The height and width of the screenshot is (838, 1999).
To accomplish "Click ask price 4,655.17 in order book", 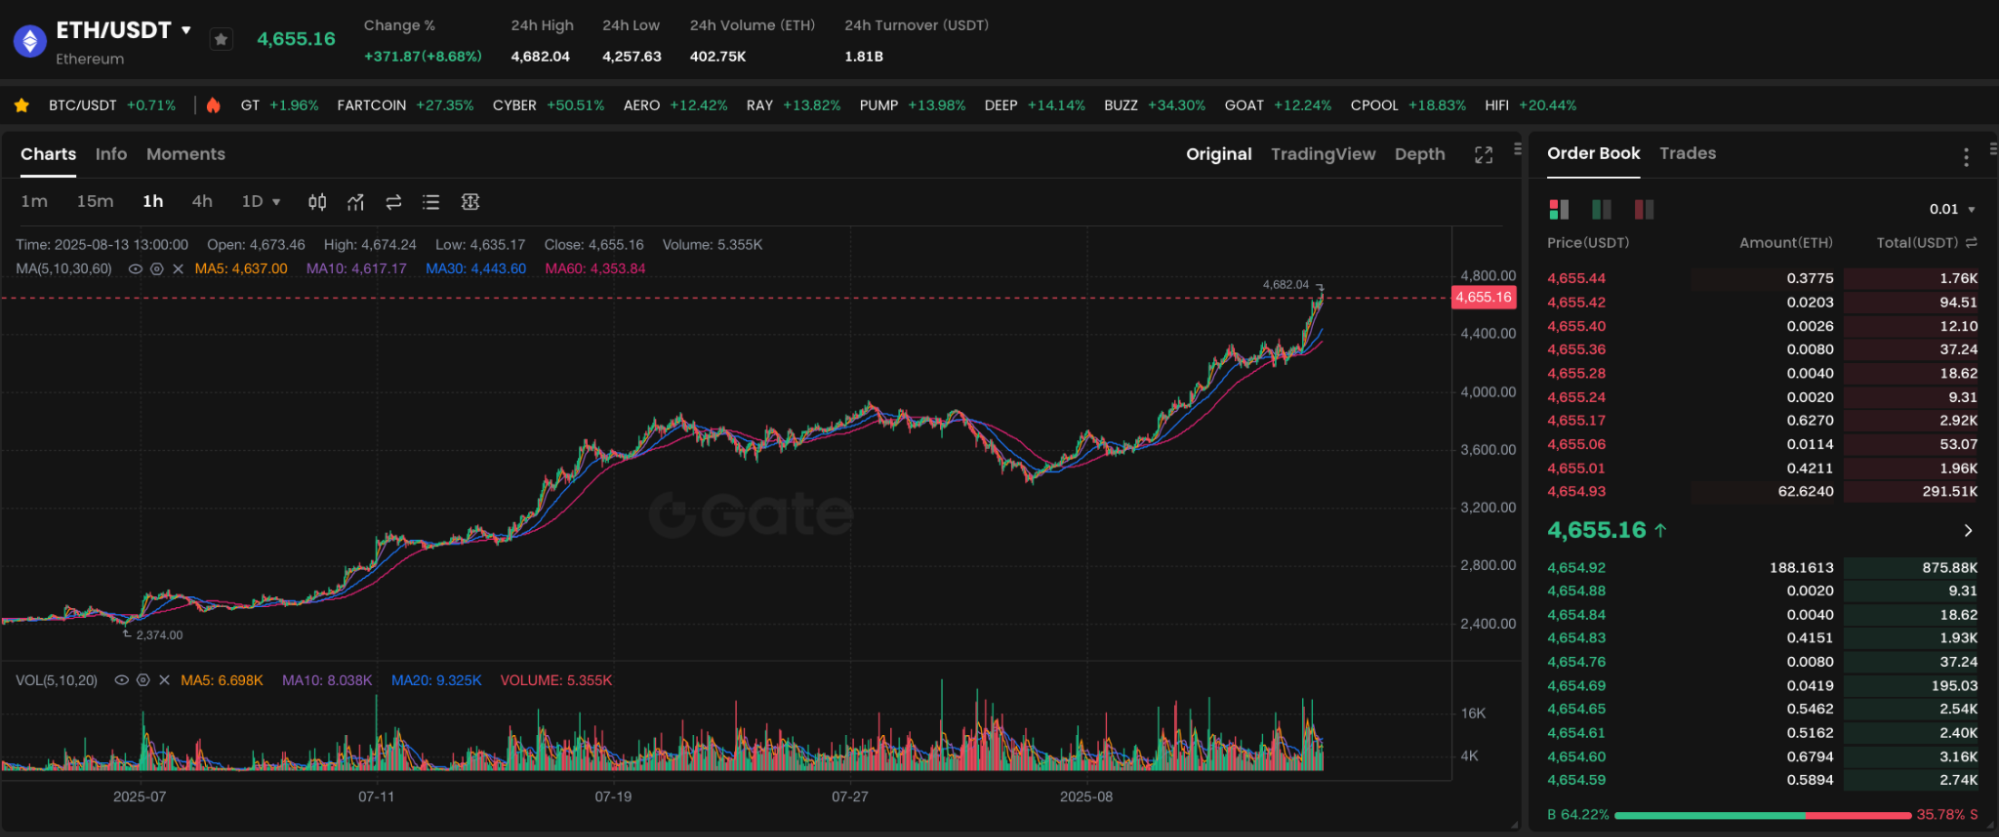I will pos(1576,421).
